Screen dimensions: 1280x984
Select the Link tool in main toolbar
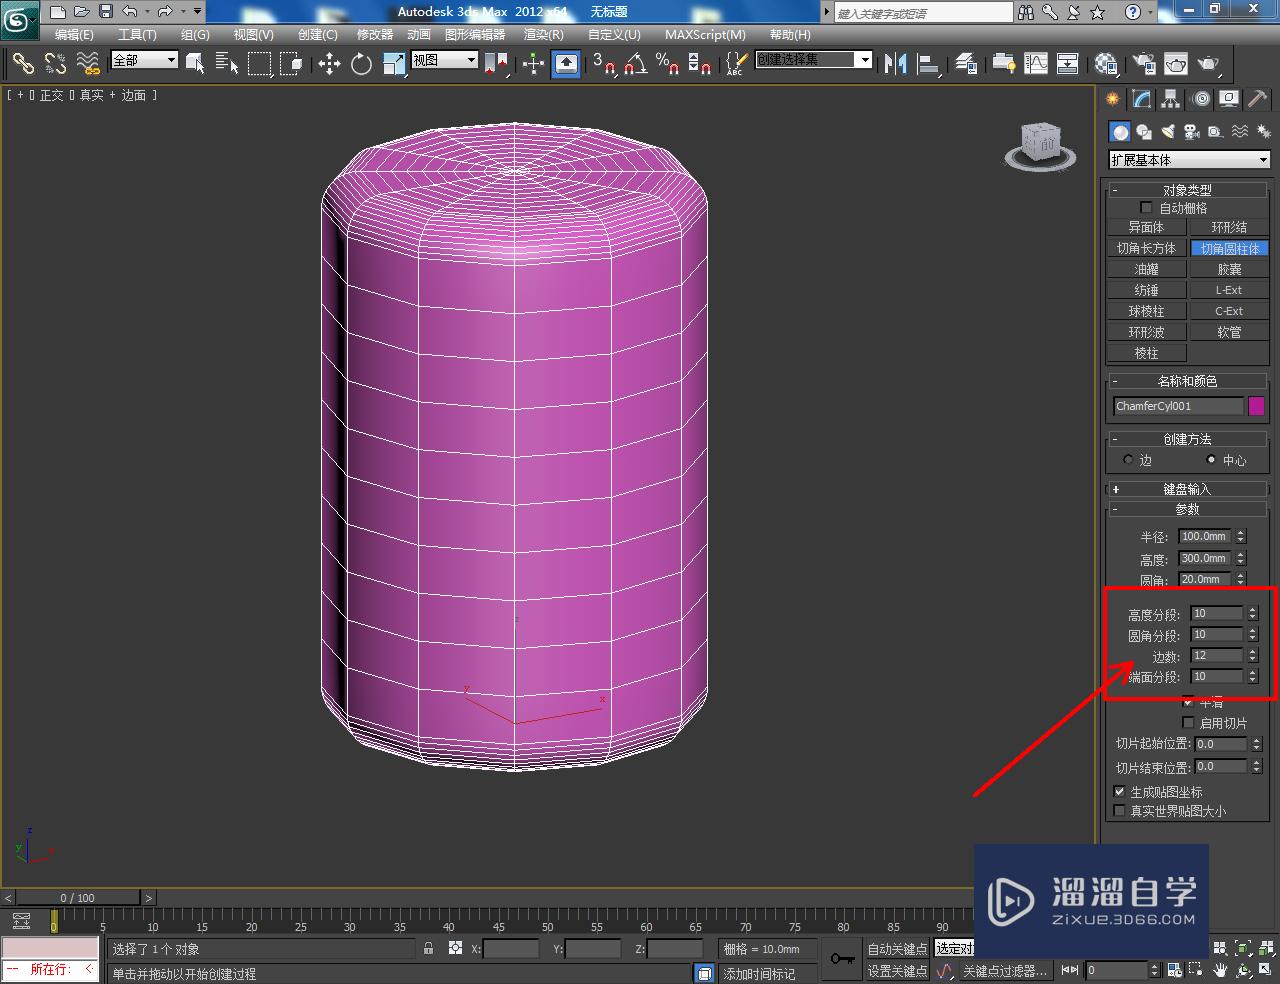[x=22, y=64]
